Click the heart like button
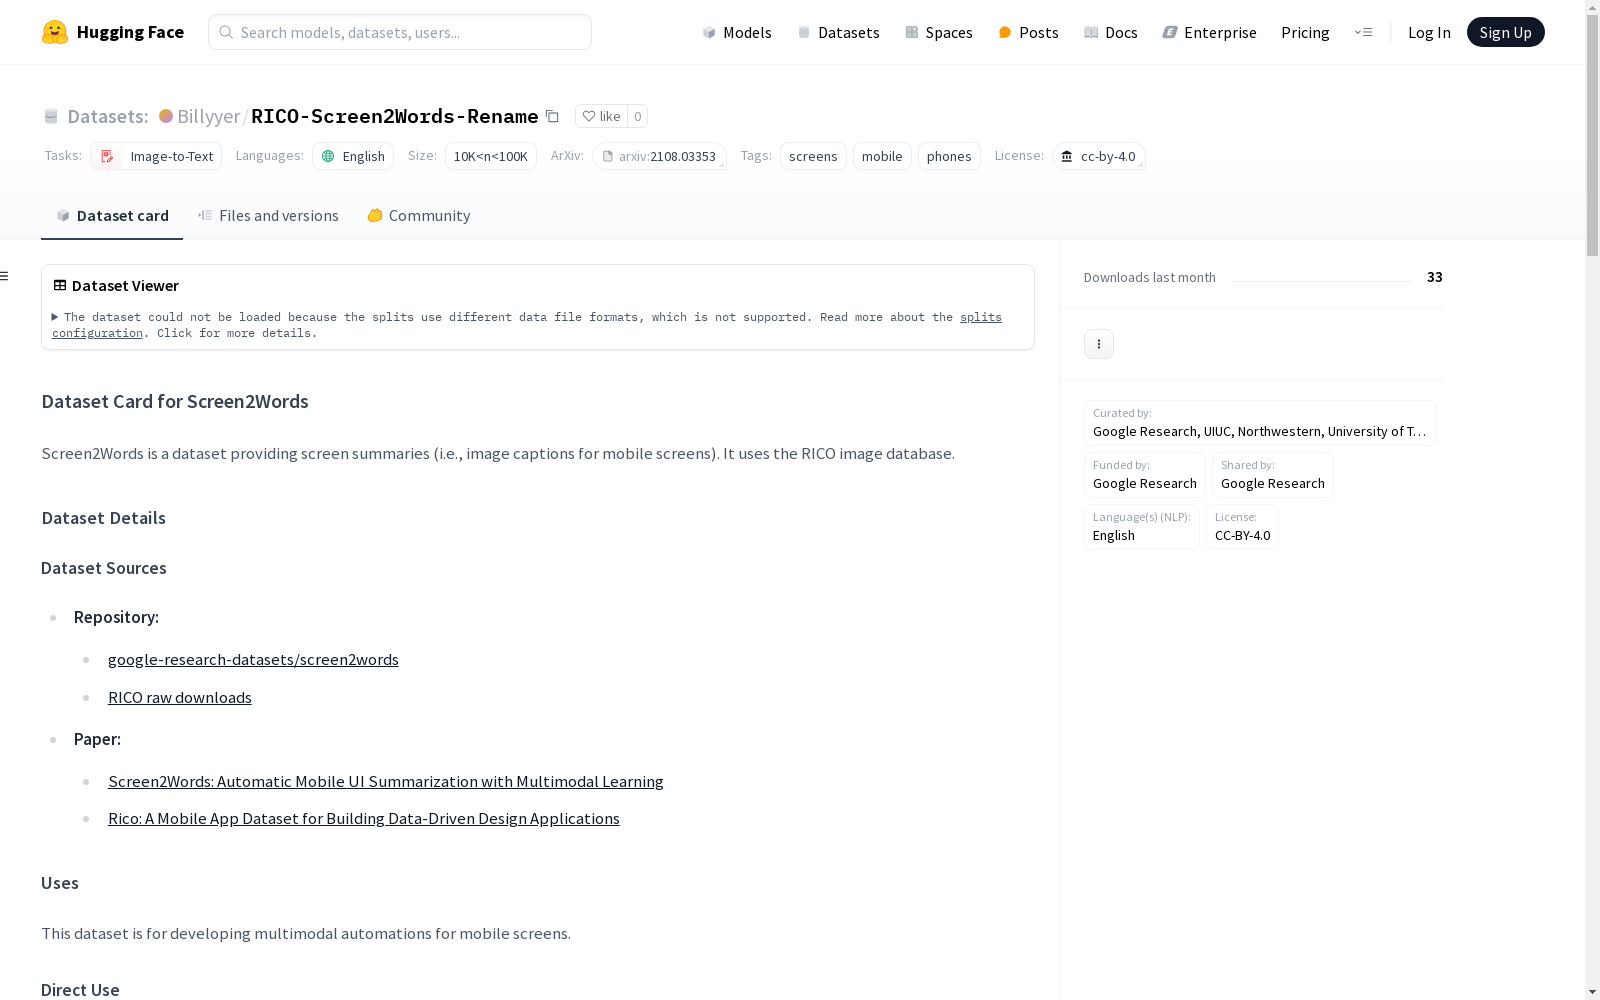Screen dimensions: 1600x1000 click(x=601, y=116)
